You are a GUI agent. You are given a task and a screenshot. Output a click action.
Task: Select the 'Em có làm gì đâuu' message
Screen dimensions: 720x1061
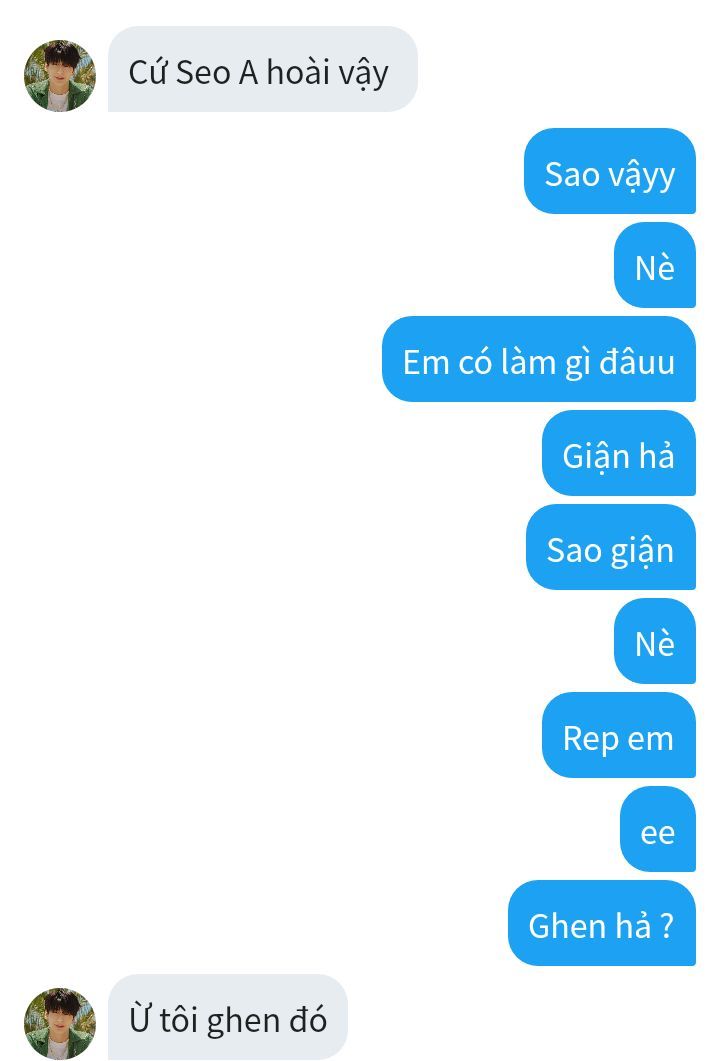click(539, 359)
